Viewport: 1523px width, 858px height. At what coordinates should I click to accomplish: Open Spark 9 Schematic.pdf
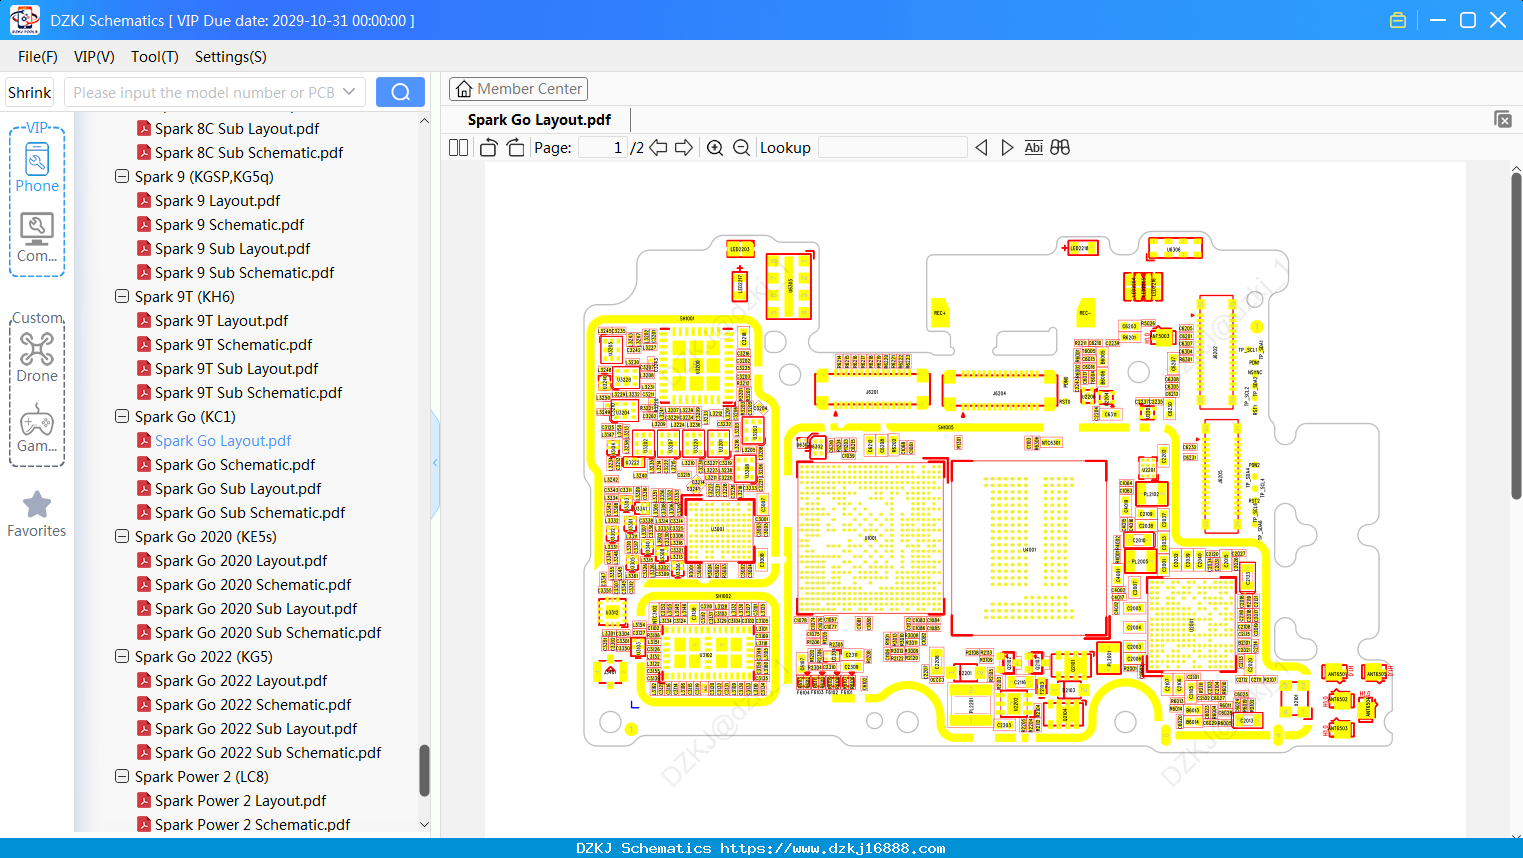229,224
